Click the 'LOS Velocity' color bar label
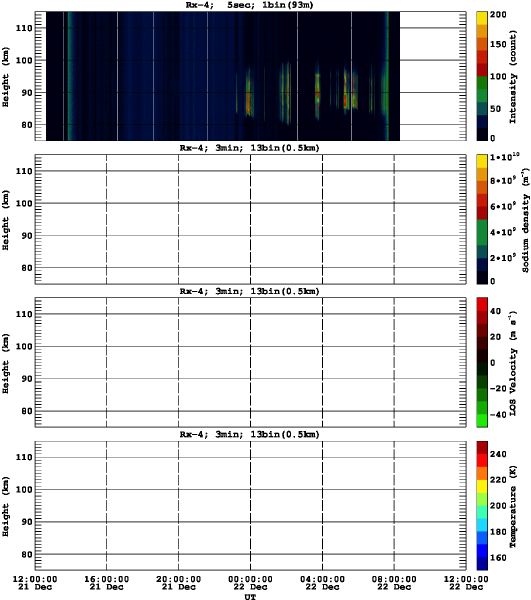Image resolution: width=531 pixels, height=600 pixels. click(x=513, y=381)
